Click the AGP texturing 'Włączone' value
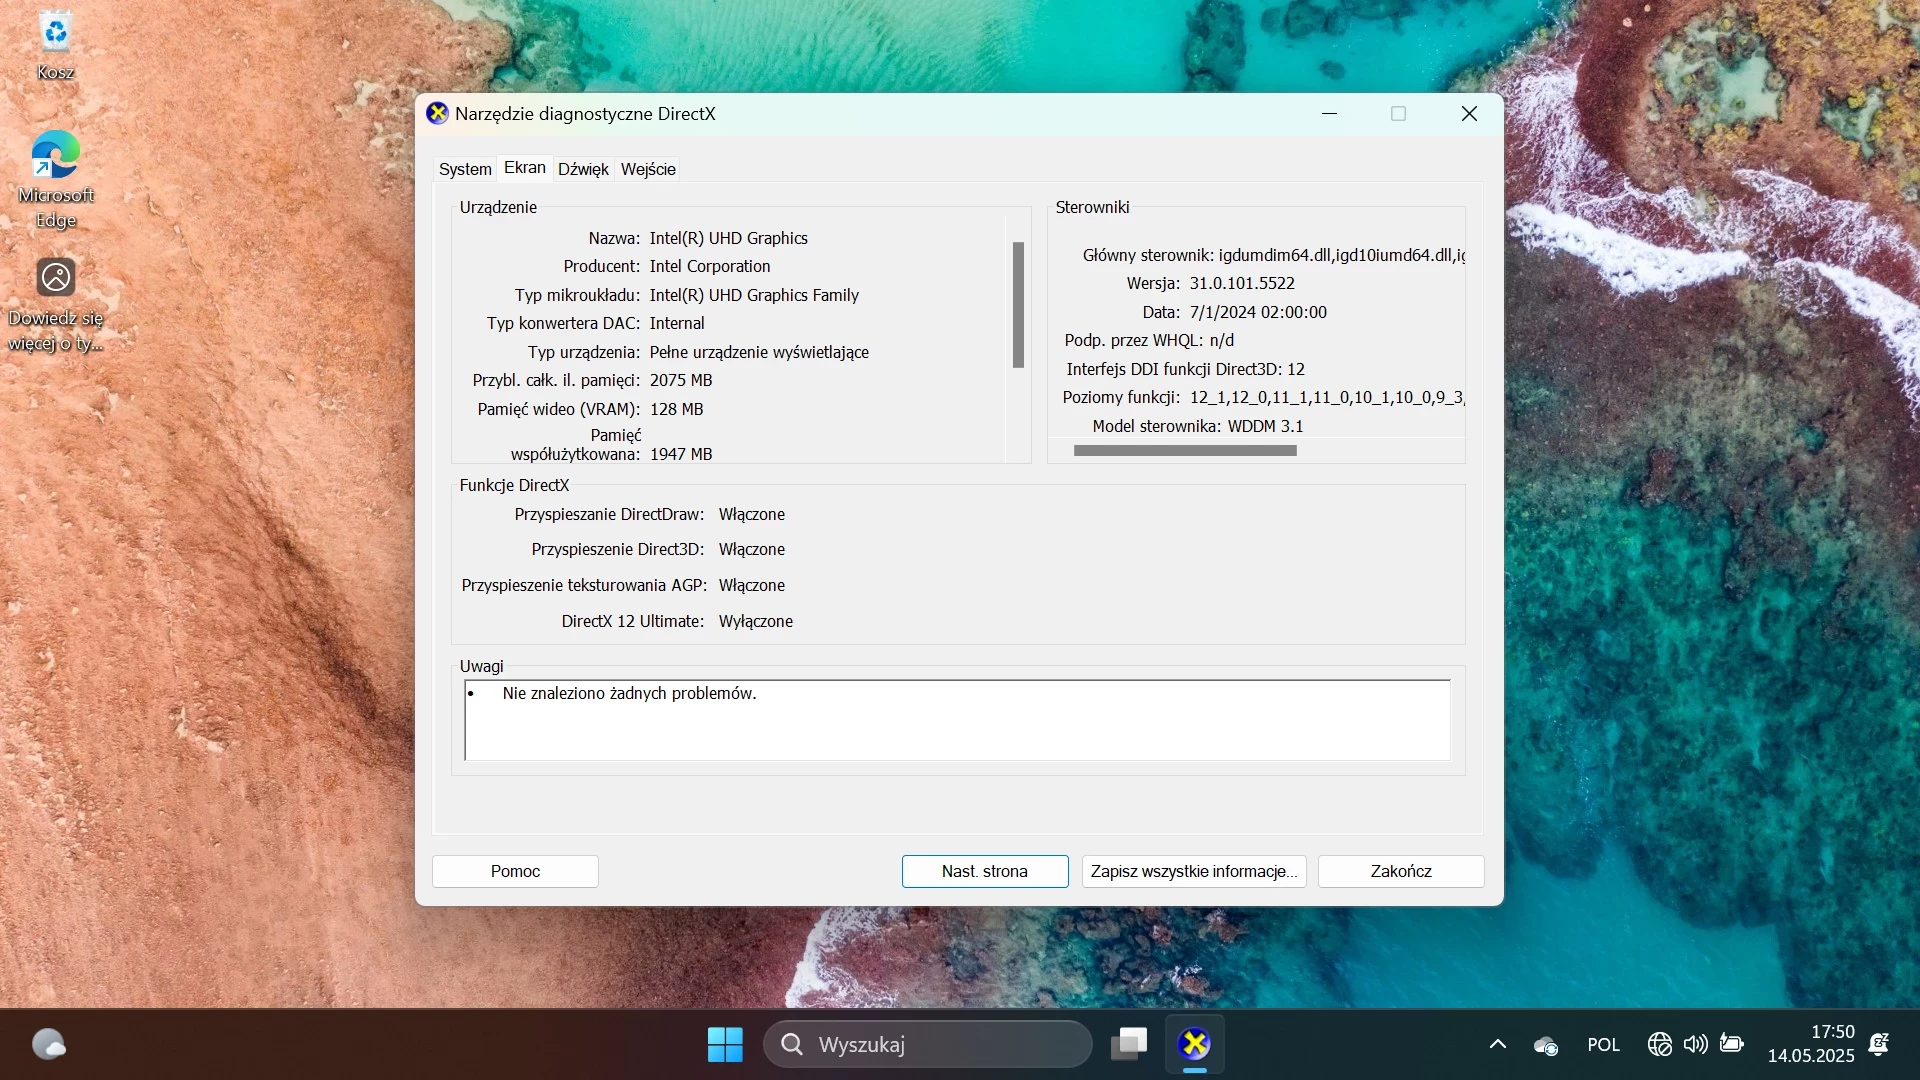The width and height of the screenshot is (1920, 1080). (x=751, y=586)
